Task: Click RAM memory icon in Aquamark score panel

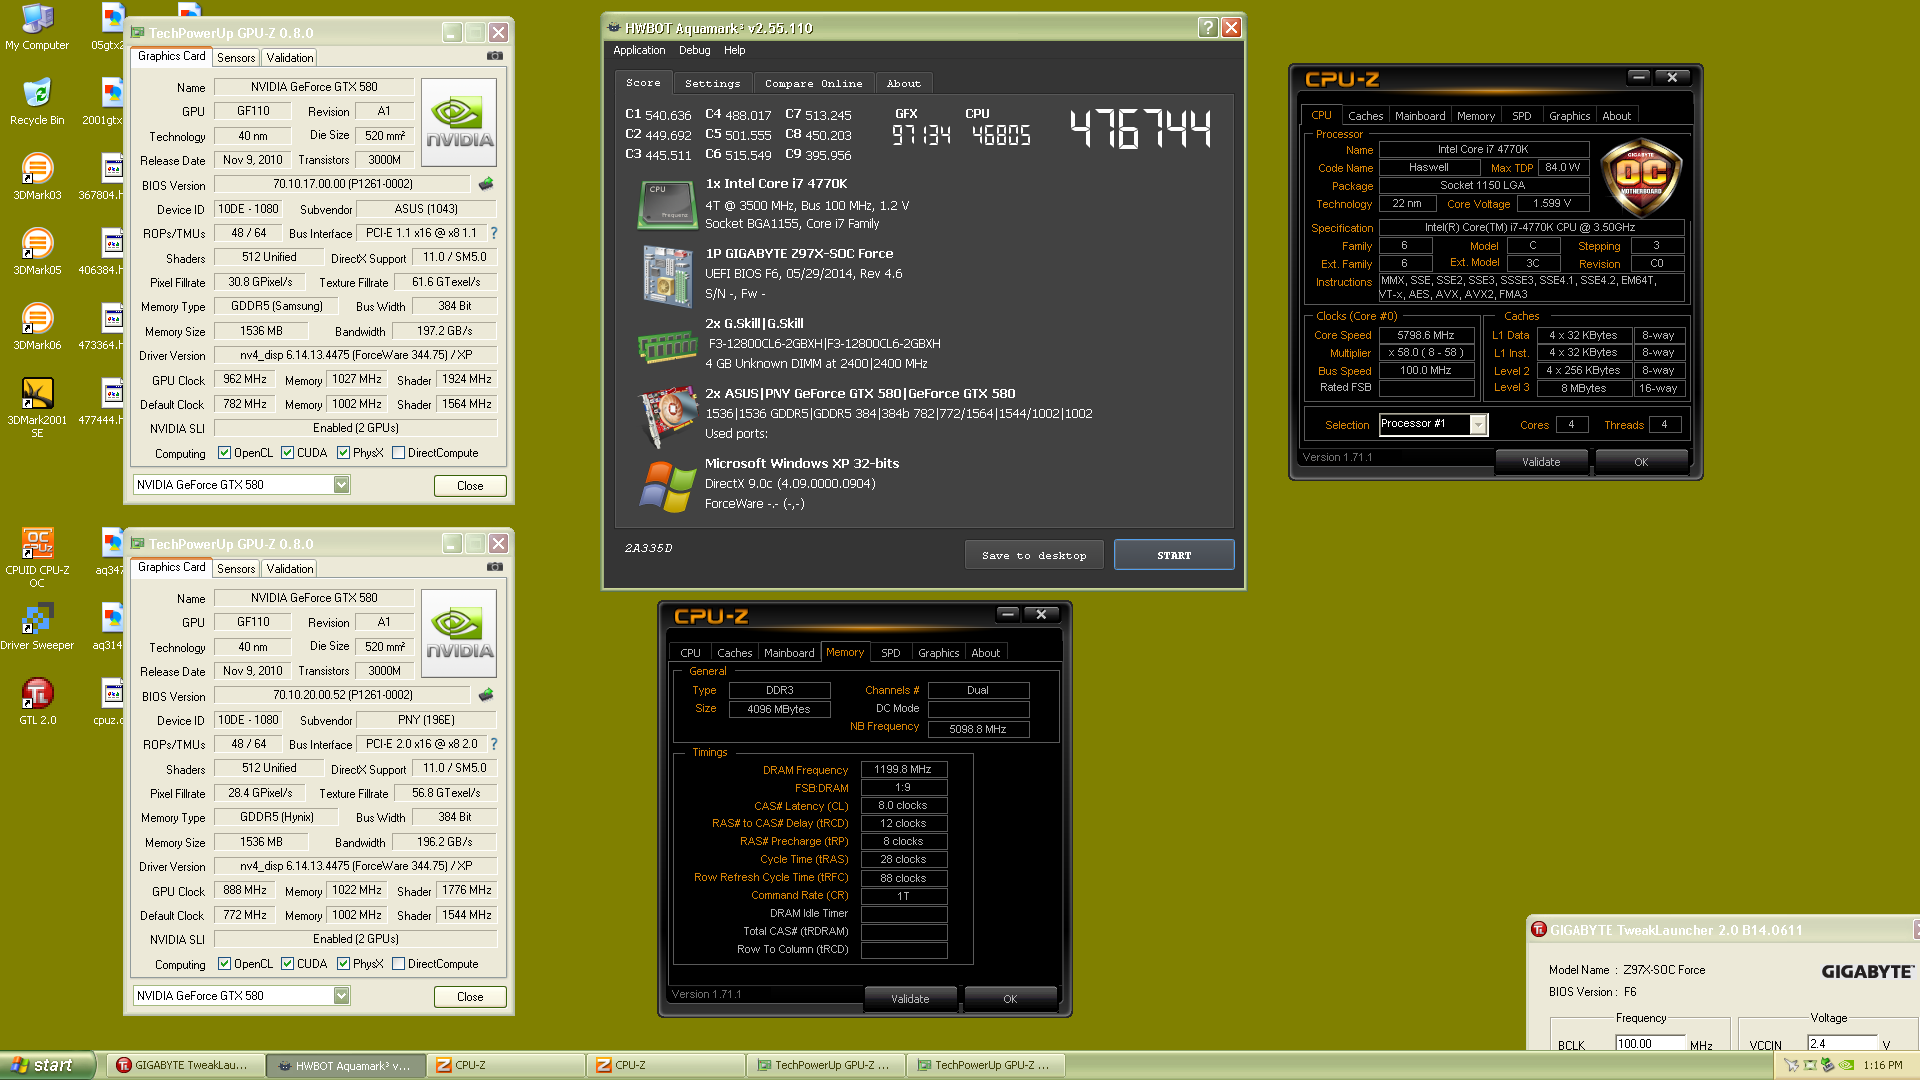Action: click(x=667, y=347)
